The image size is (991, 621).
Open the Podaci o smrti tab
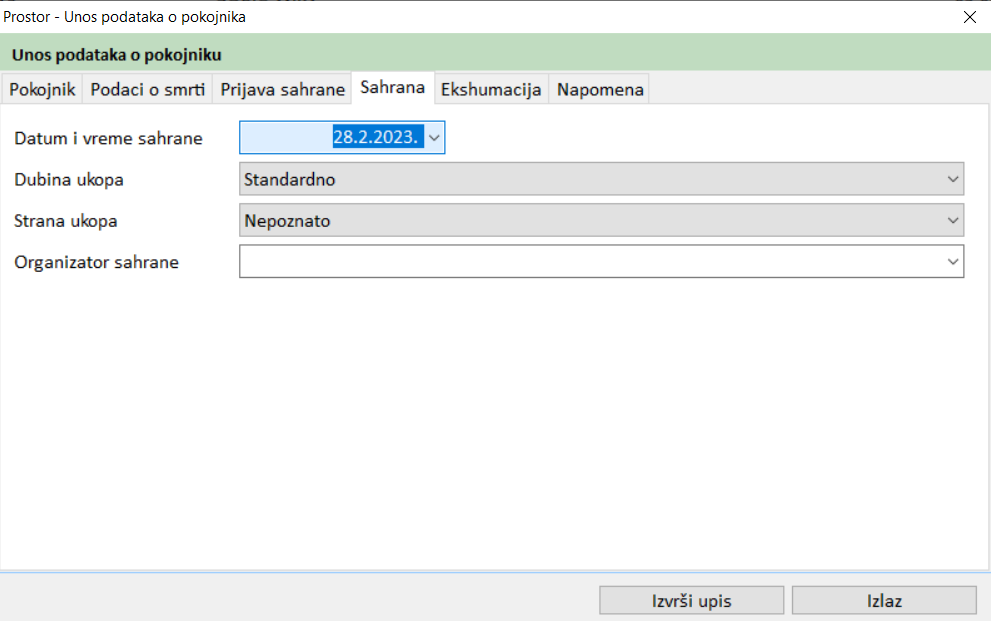click(147, 89)
